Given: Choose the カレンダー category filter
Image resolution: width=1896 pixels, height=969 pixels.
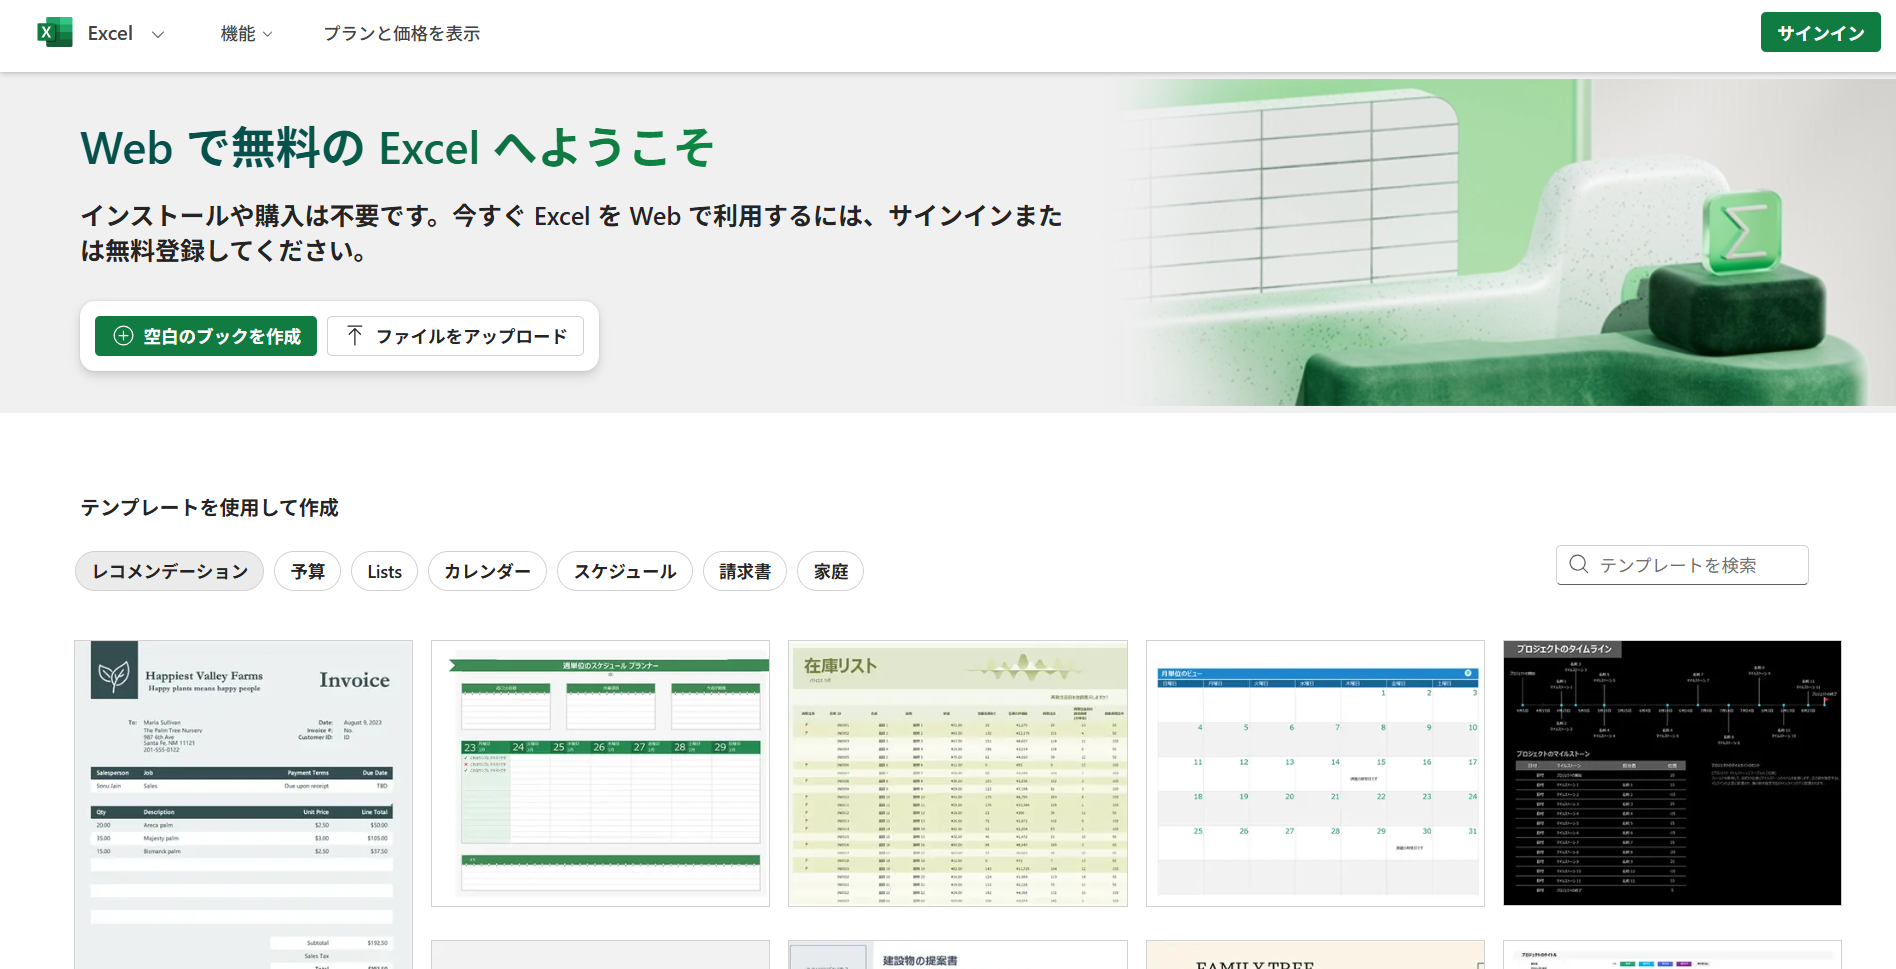Looking at the screenshot, I should pyautogui.click(x=487, y=572).
